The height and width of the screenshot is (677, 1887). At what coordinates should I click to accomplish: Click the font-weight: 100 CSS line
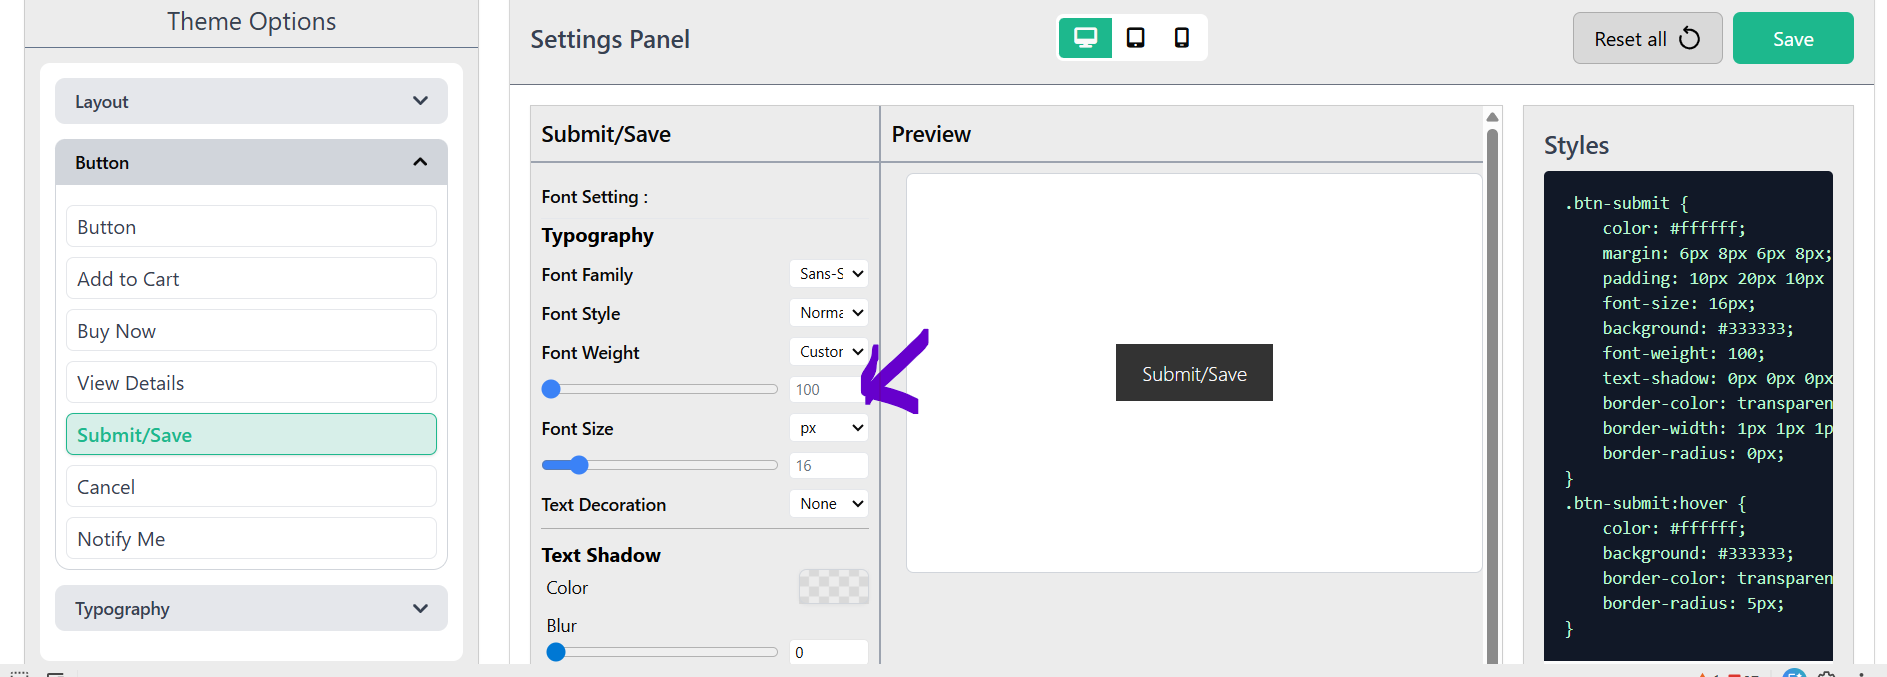point(1683,353)
